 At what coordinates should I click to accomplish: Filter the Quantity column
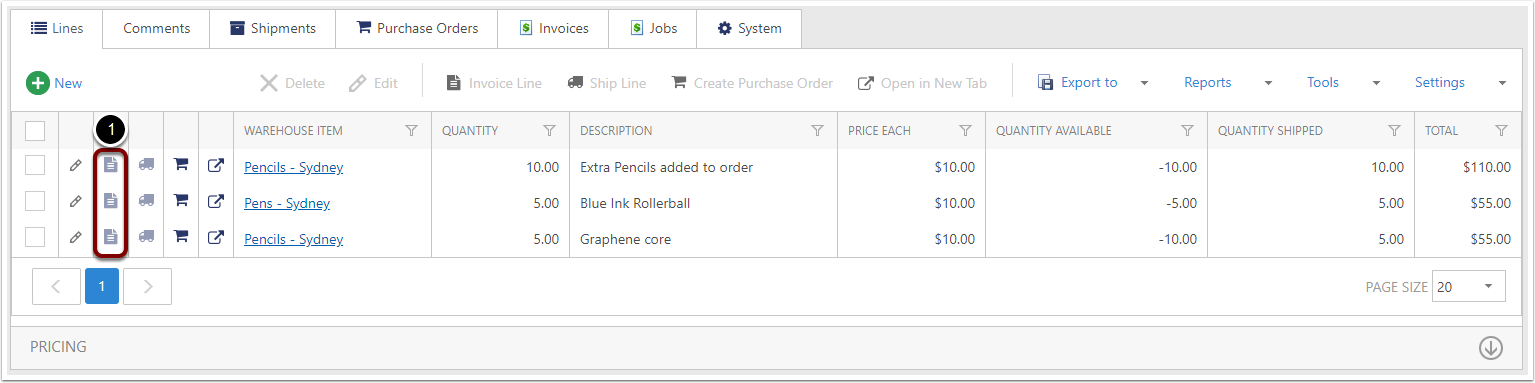tap(549, 131)
